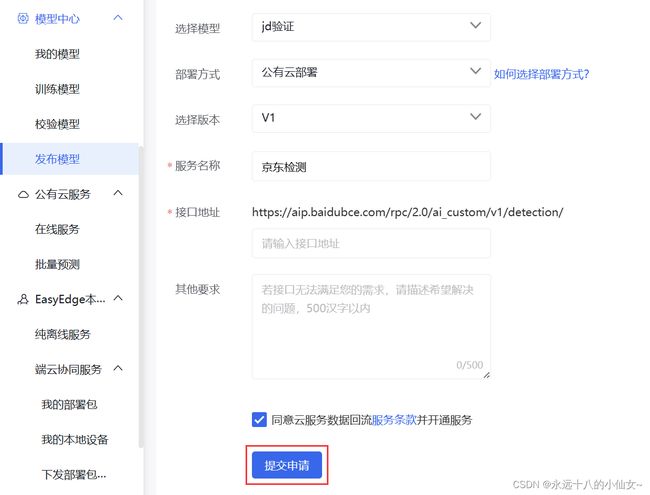Click the 公有云服务 cloud icon

pos(23,194)
